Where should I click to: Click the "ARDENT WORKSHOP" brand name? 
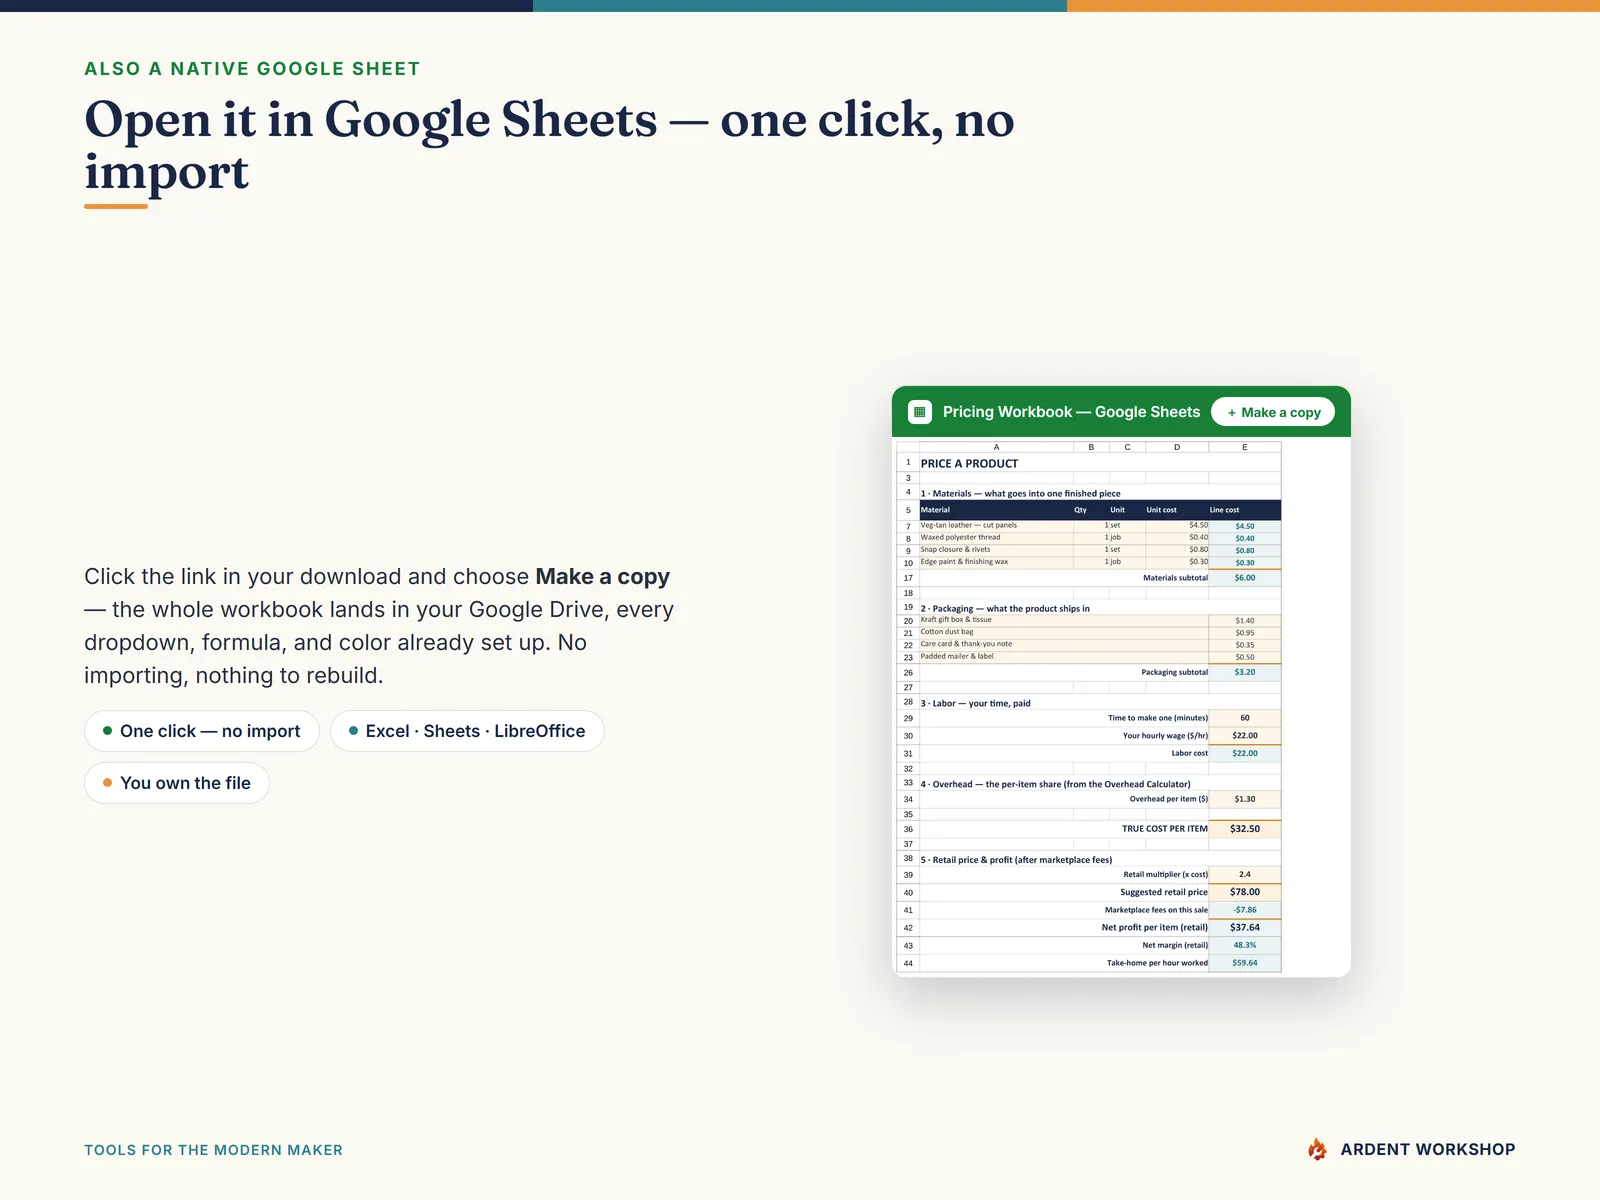tap(1428, 1150)
